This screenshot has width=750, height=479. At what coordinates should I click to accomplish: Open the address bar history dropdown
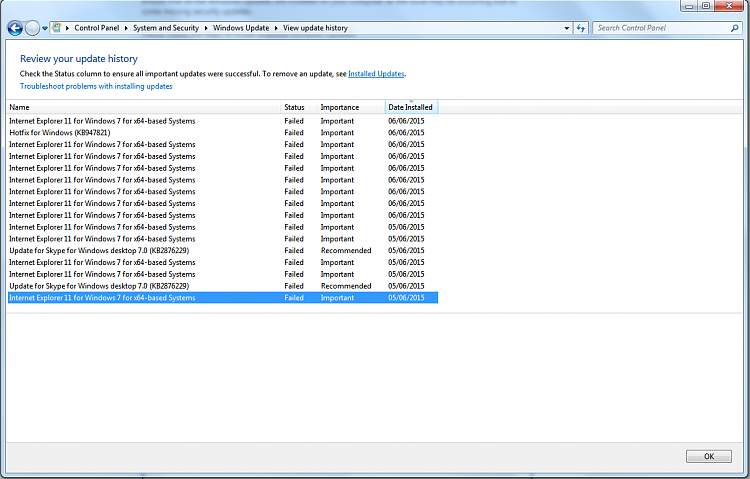pos(567,28)
